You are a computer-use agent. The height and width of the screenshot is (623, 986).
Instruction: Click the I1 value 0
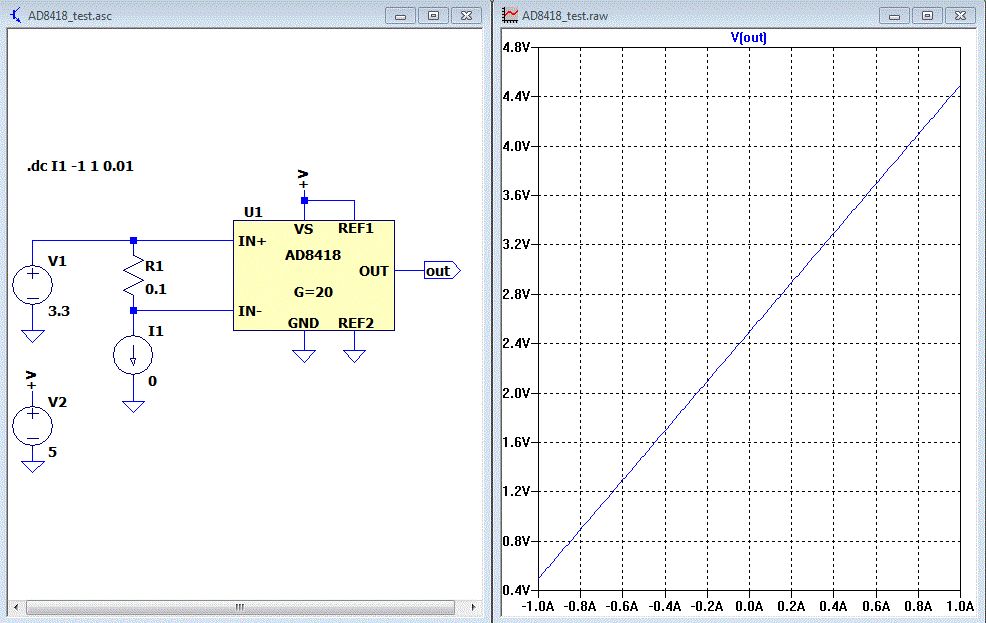point(152,381)
